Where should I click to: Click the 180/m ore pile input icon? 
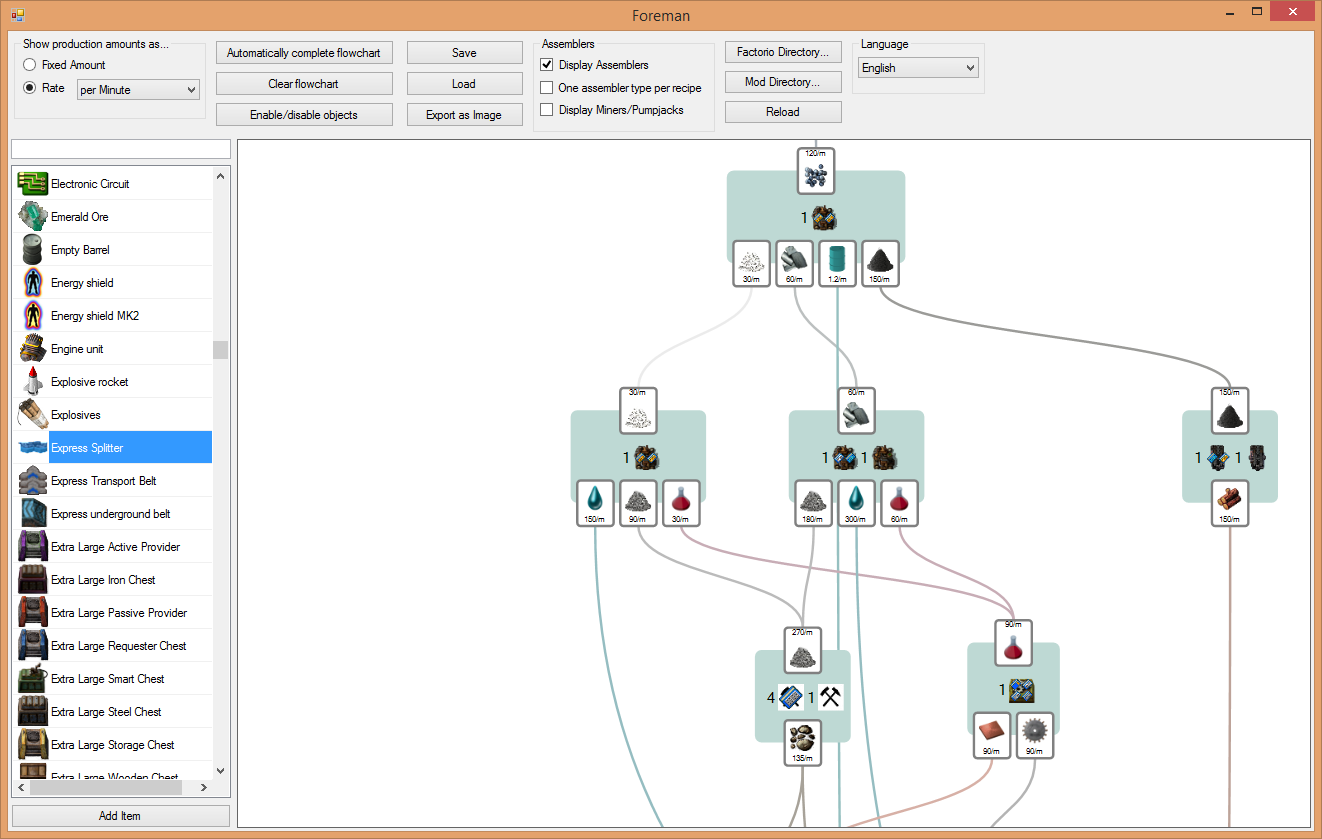[x=813, y=503]
